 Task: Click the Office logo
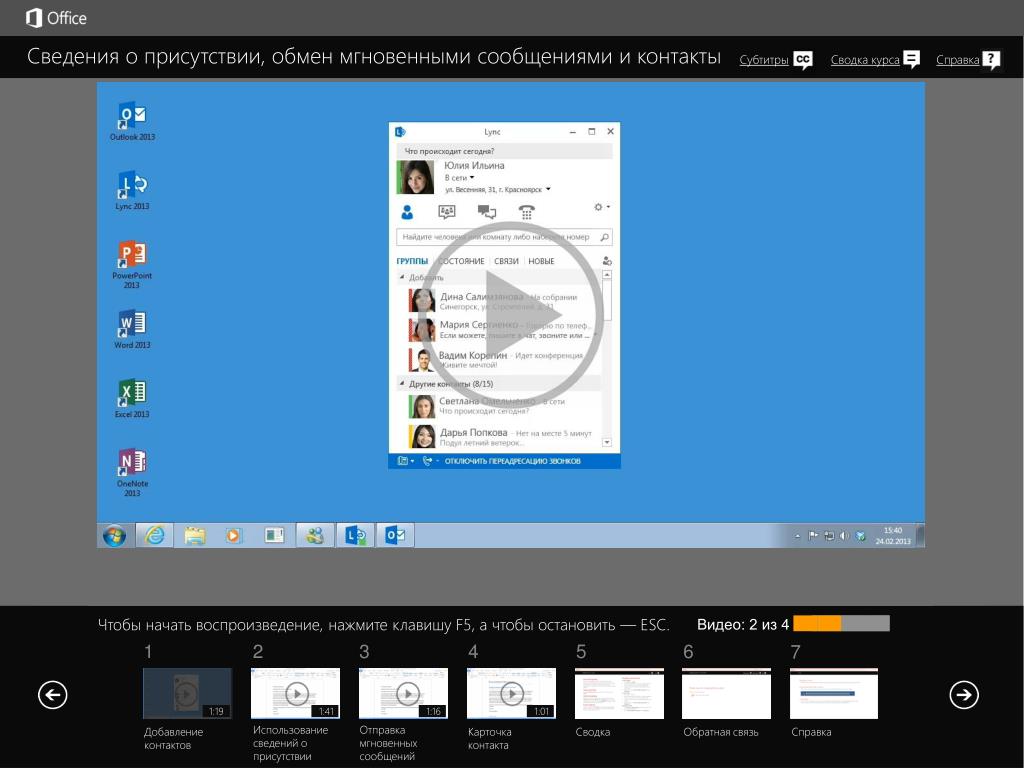click(56, 18)
